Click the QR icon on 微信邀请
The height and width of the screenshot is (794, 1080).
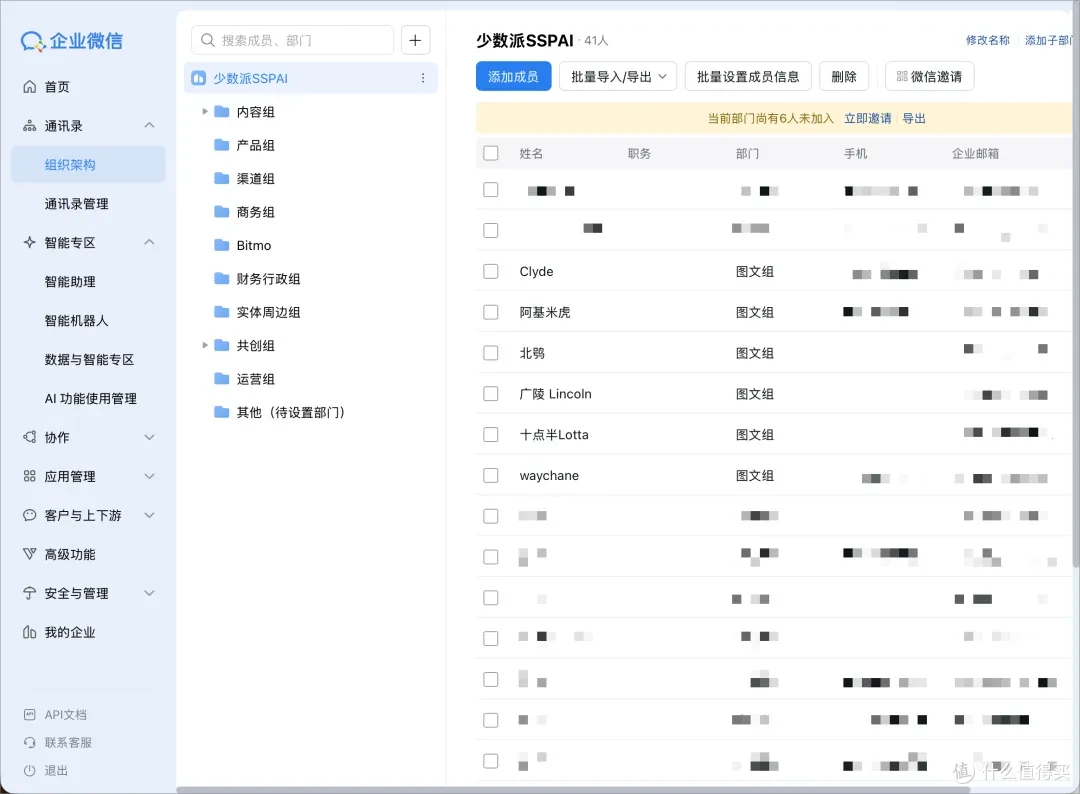point(902,76)
